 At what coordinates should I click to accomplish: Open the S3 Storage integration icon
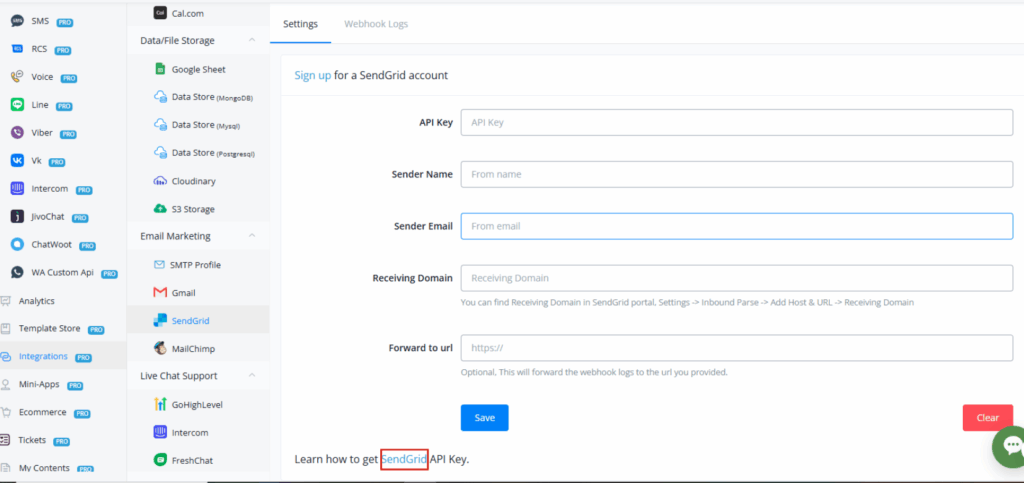[x=160, y=209]
